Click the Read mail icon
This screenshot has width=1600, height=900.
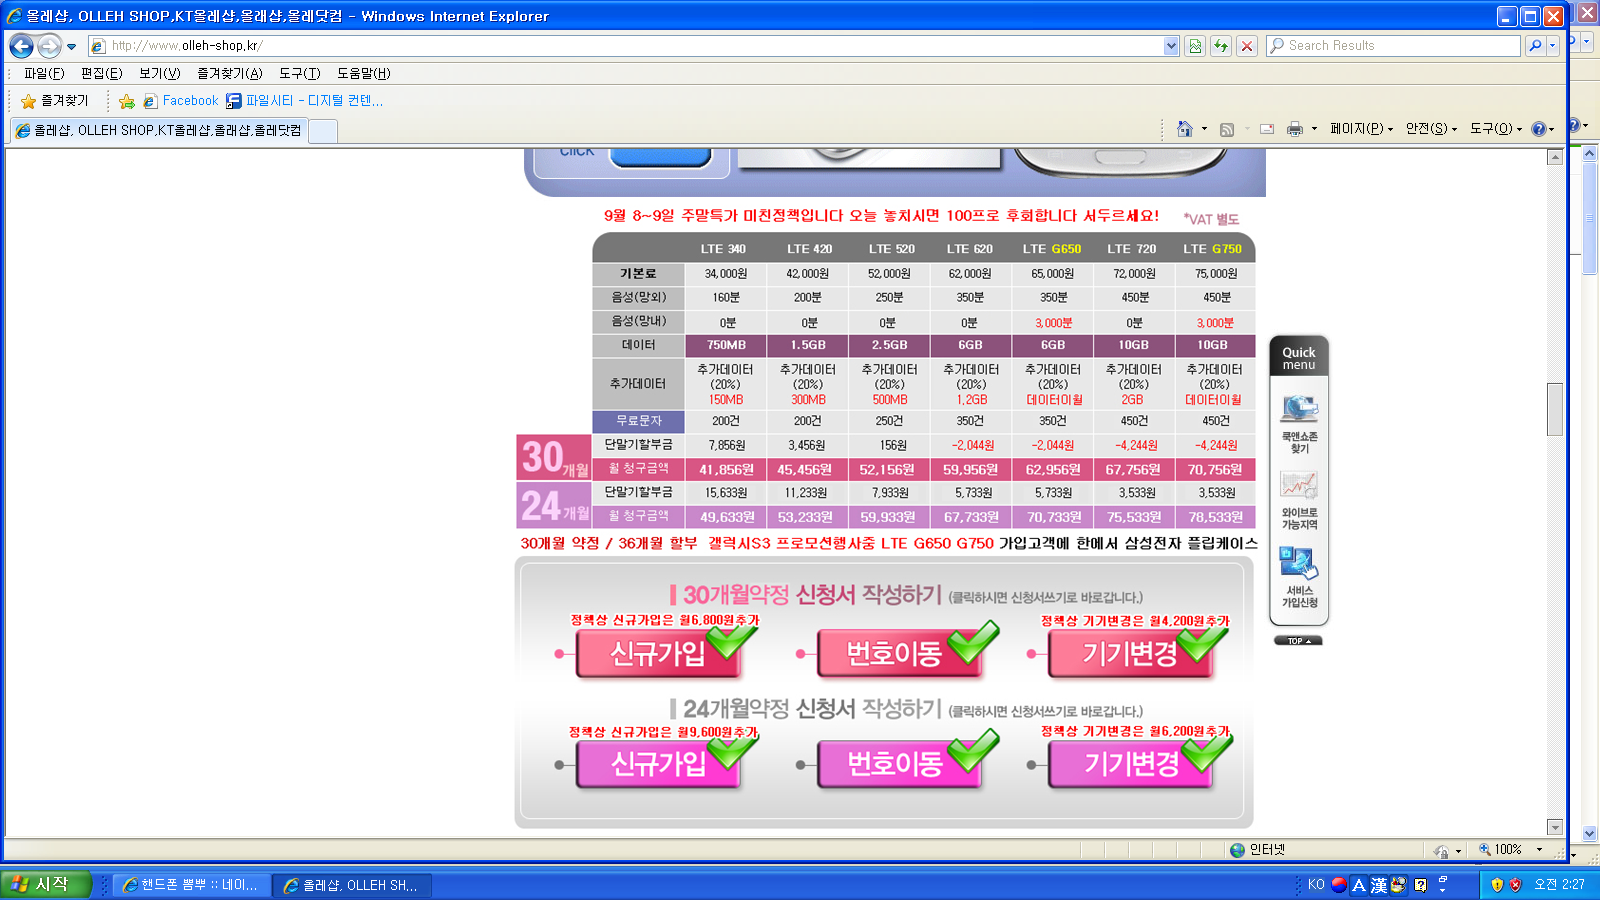pyautogui.click(x=1267, y=129)
